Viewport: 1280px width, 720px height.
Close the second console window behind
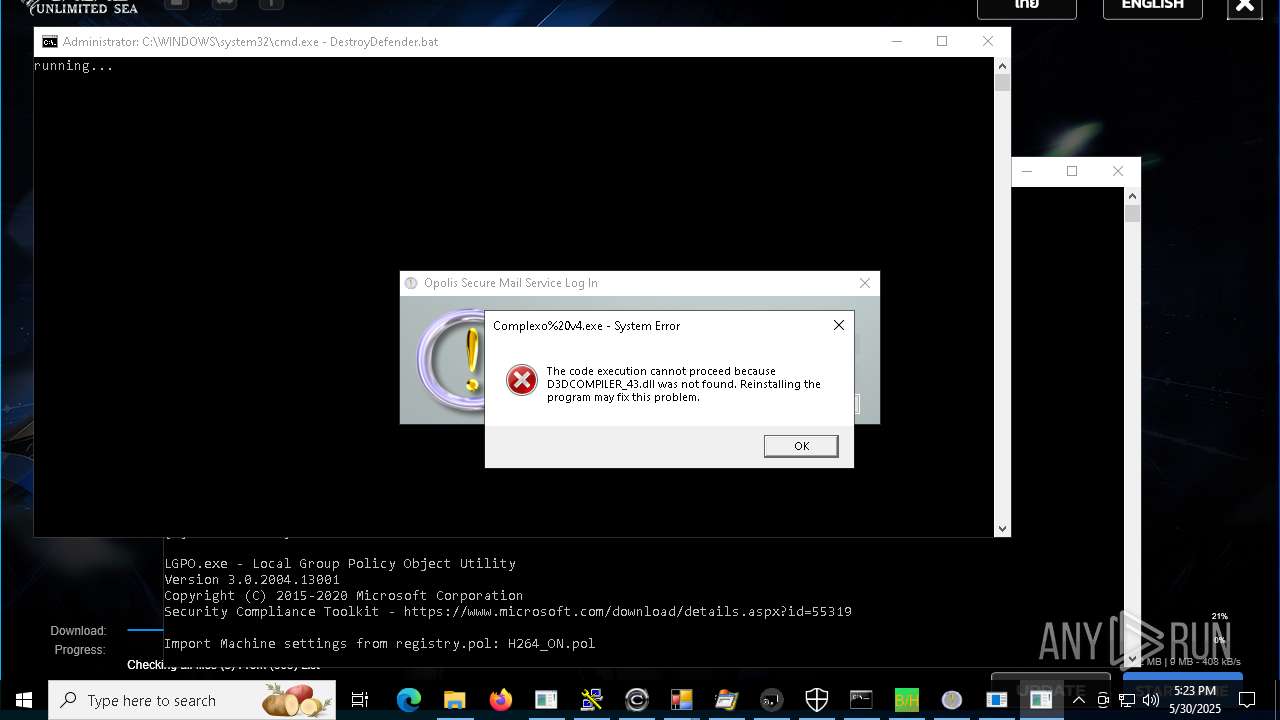1118,171
